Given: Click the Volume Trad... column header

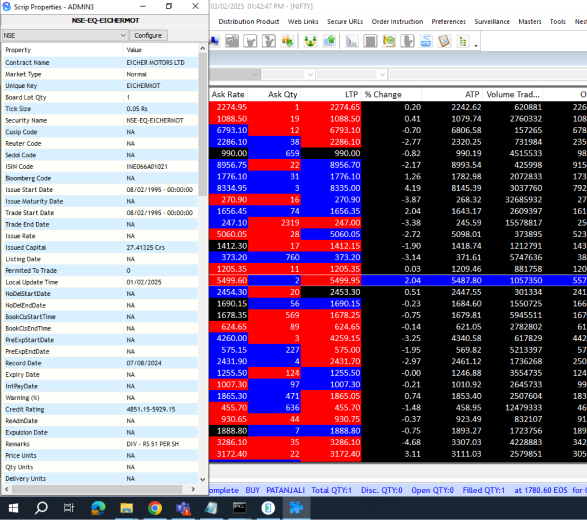Looking at the screenshot, I should point(513,94).
